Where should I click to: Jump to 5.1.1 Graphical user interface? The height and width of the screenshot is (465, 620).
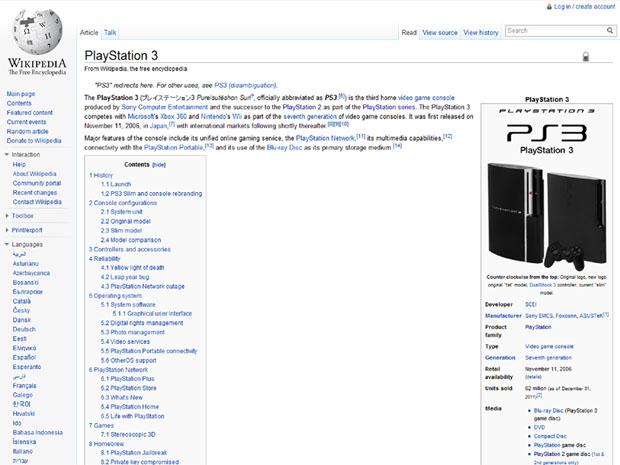tap(152, 313)
